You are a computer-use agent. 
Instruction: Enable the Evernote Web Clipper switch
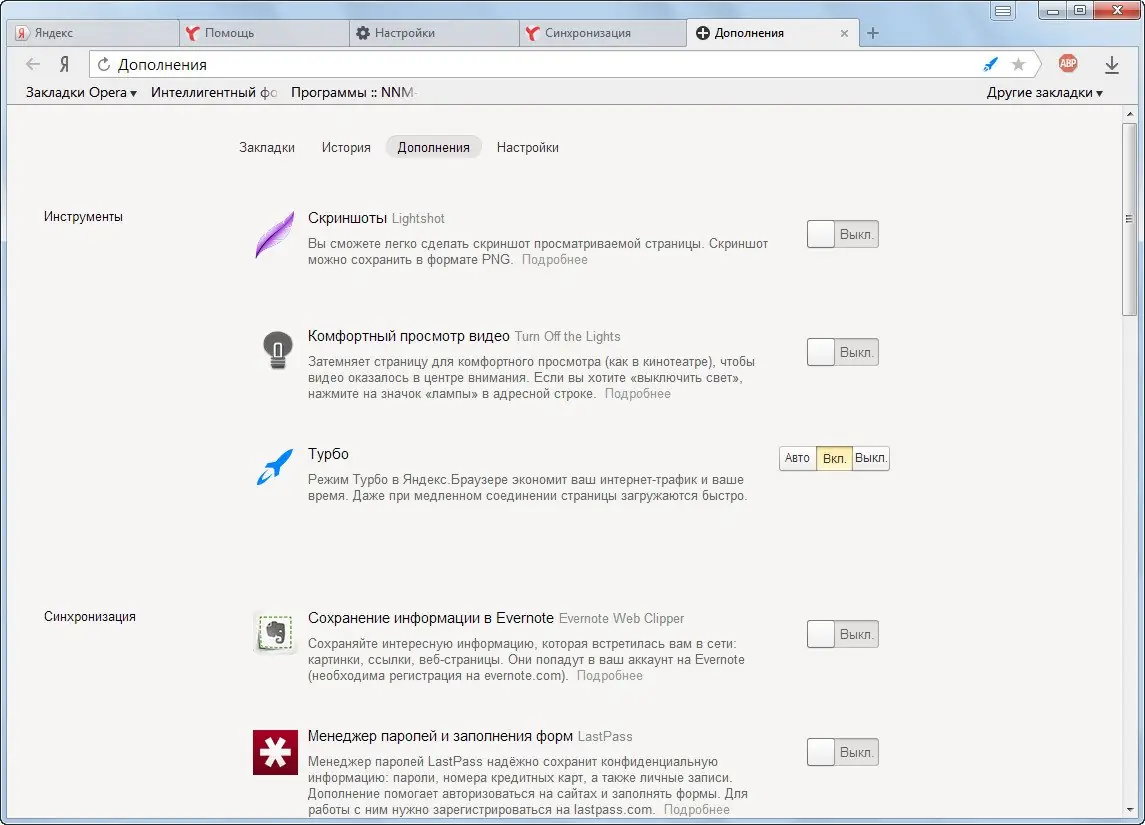tap(843, 634)
